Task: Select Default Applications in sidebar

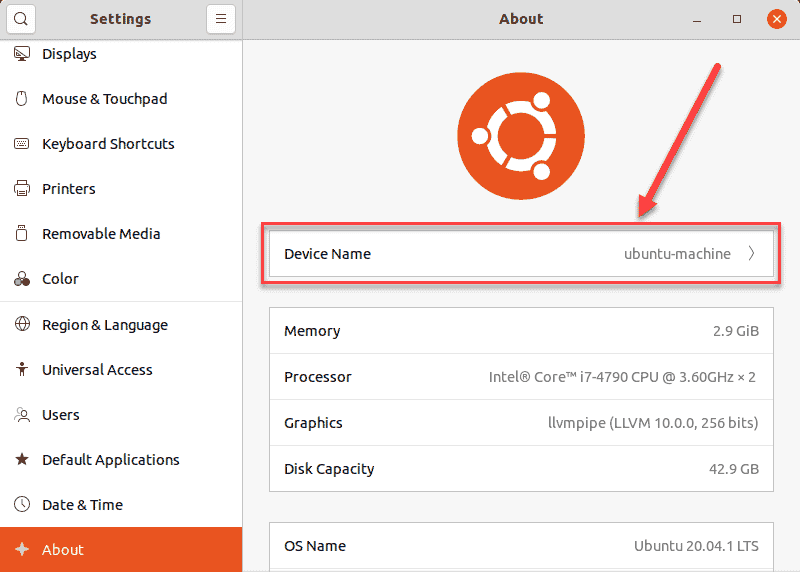Action: click(x=121, y=459)
